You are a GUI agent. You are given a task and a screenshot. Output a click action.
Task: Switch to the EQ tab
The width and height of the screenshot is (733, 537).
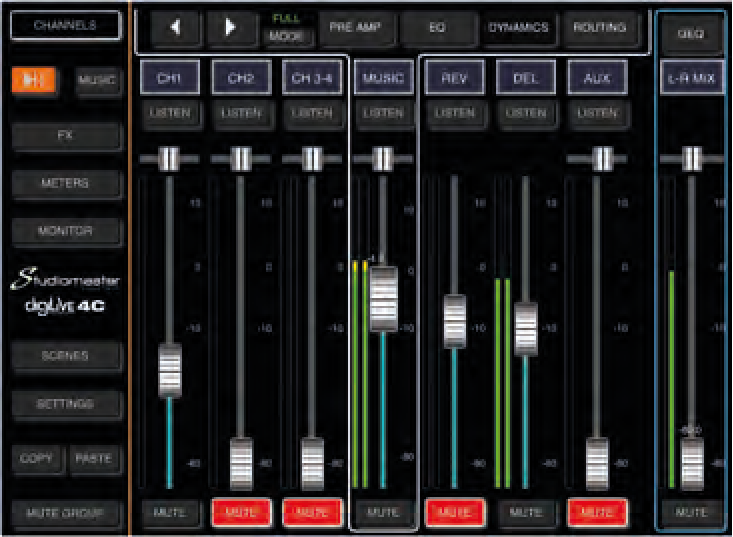point(438,28)
